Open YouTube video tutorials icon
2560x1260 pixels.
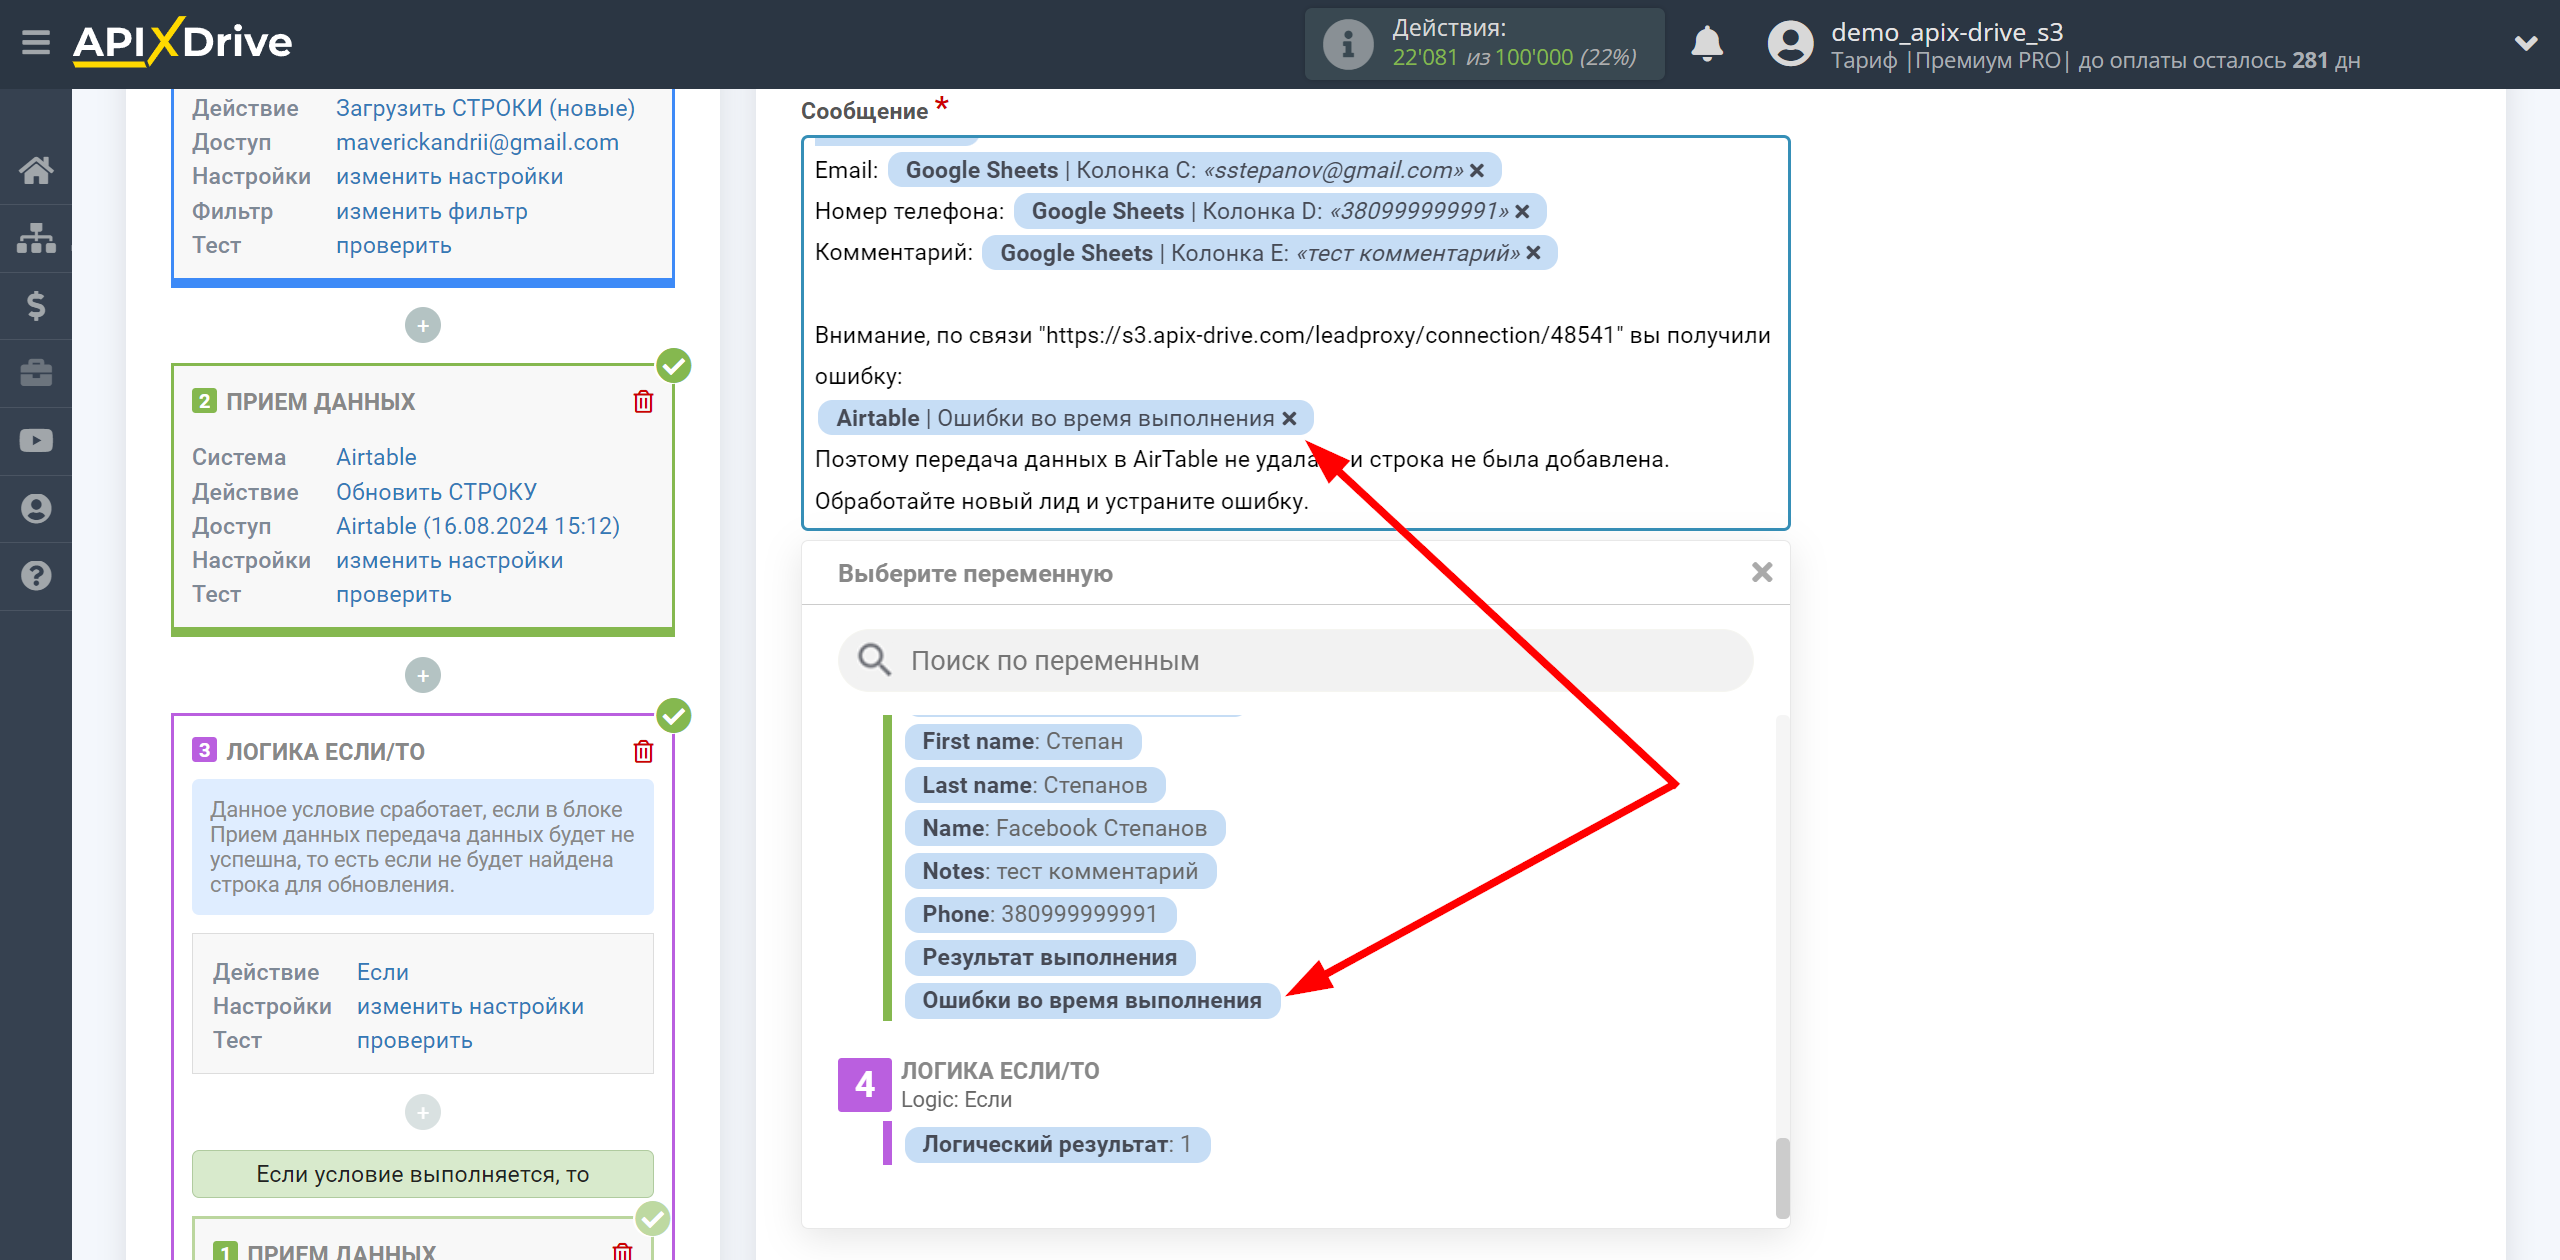[36, 440]
